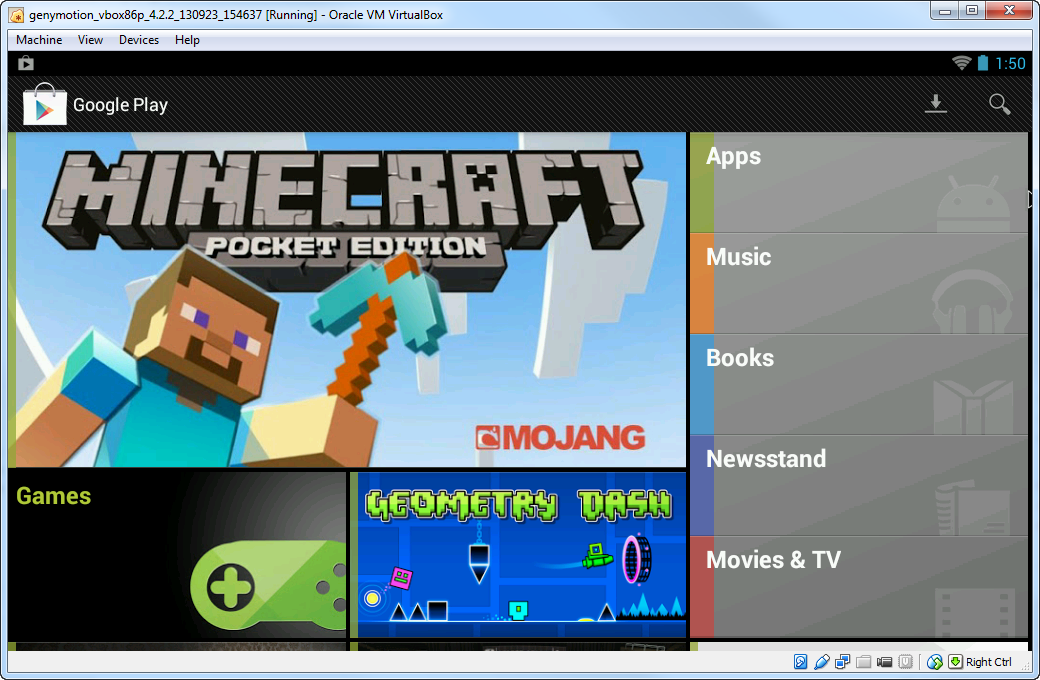The image size is (1040, 680).
Task: Click the CPU virtualization status icon
Action: click(905, 661)
